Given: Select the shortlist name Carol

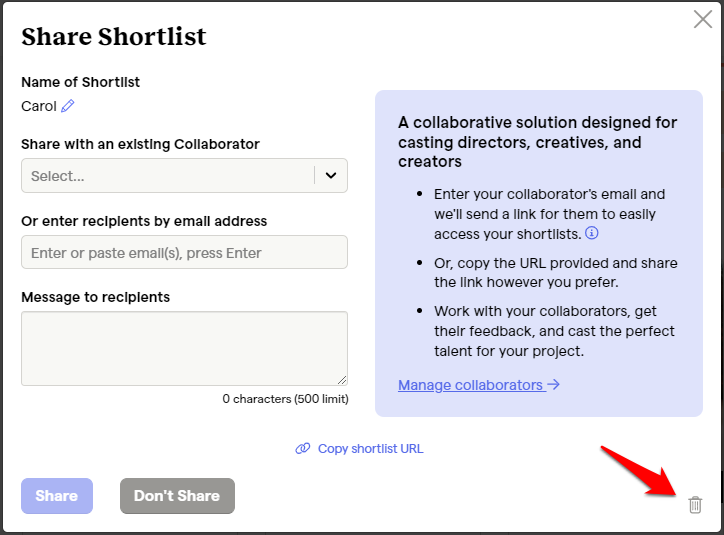Looking at the screenshot, I should click(39, 106).
